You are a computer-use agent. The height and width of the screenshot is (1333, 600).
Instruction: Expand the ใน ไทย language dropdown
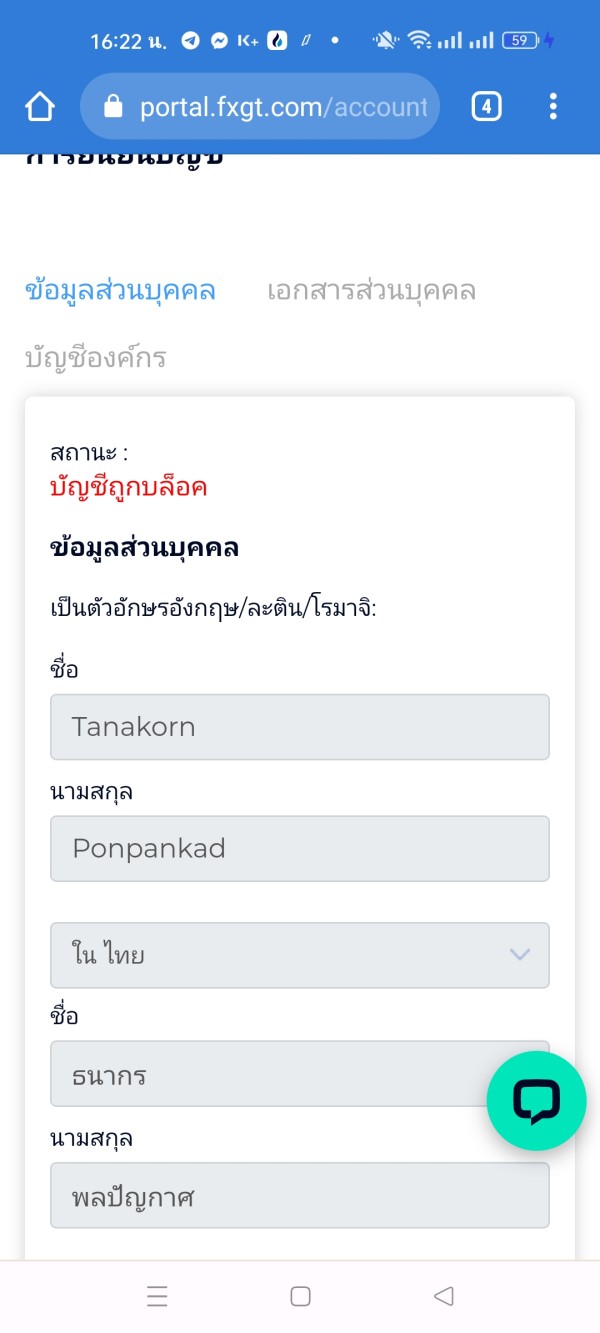coord(280,955)
